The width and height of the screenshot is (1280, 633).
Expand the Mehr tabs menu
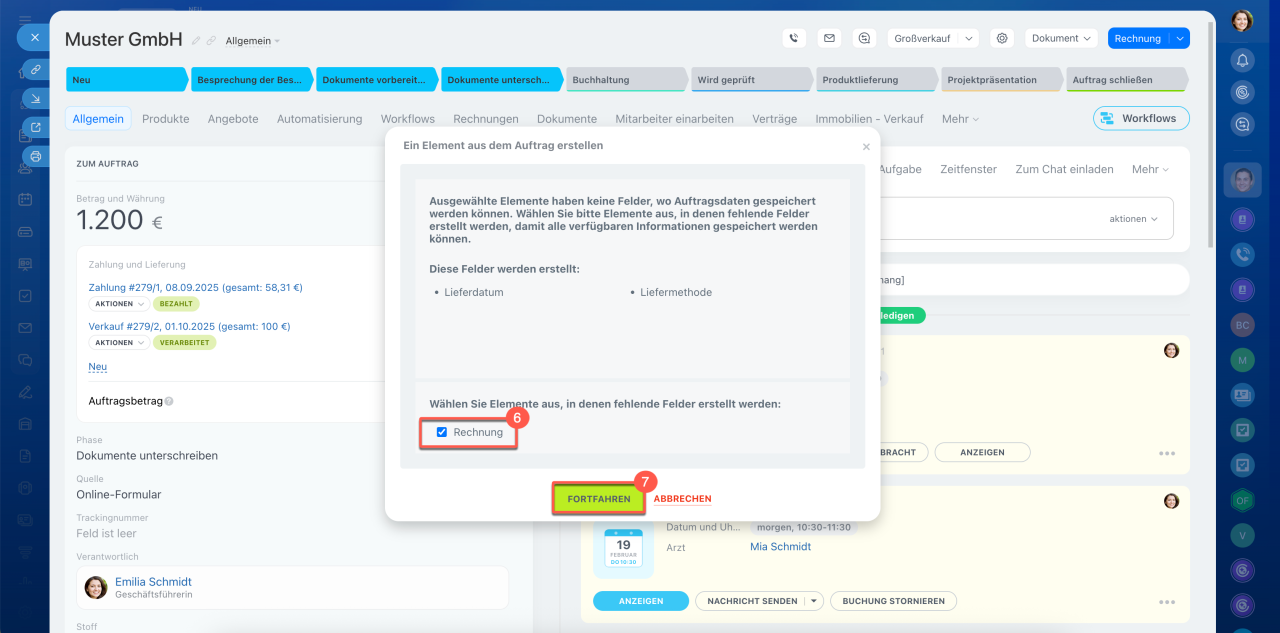pyautogui.click(x=960, y=119)
